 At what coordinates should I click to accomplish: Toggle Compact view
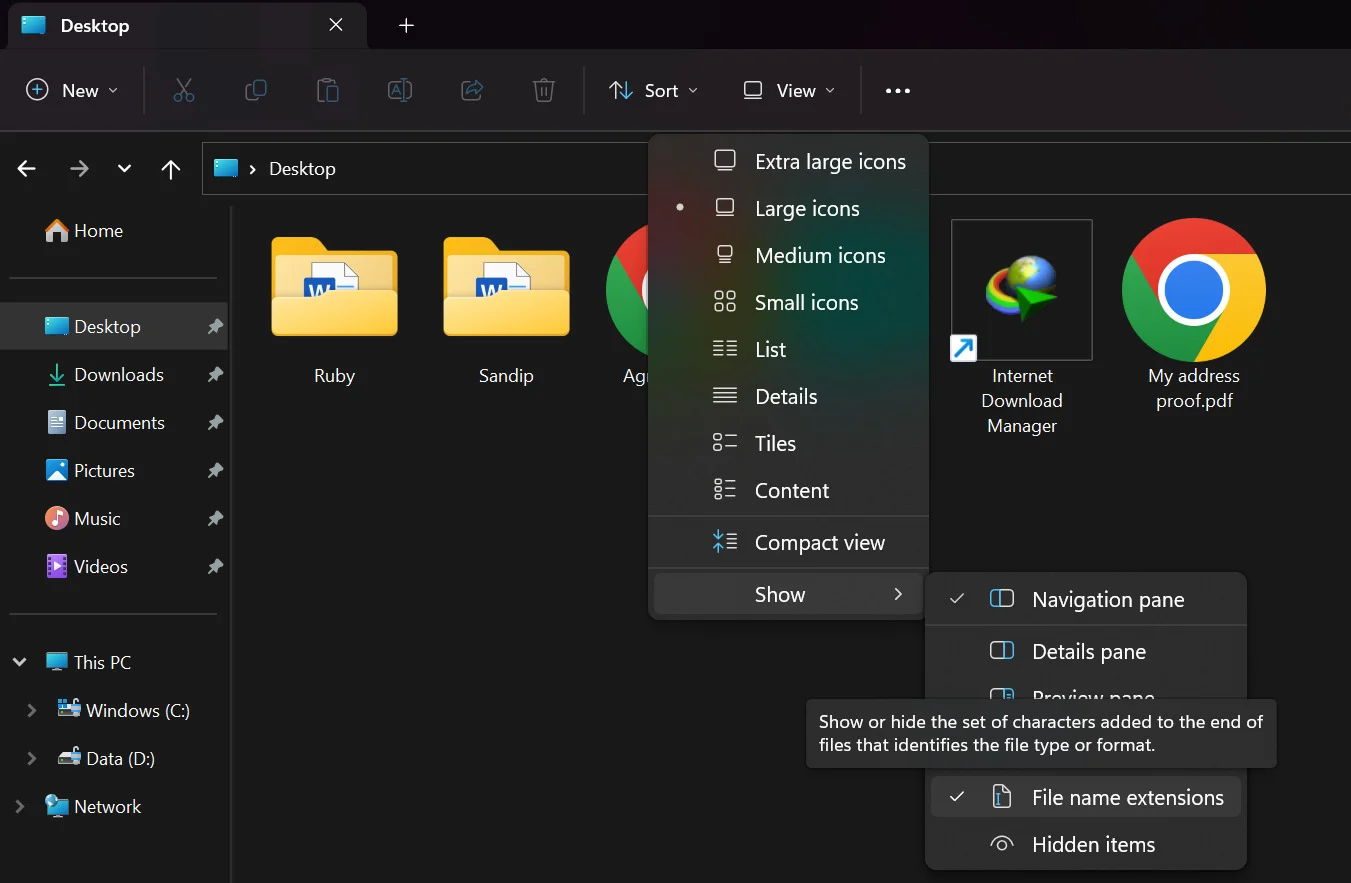[789, 543]
